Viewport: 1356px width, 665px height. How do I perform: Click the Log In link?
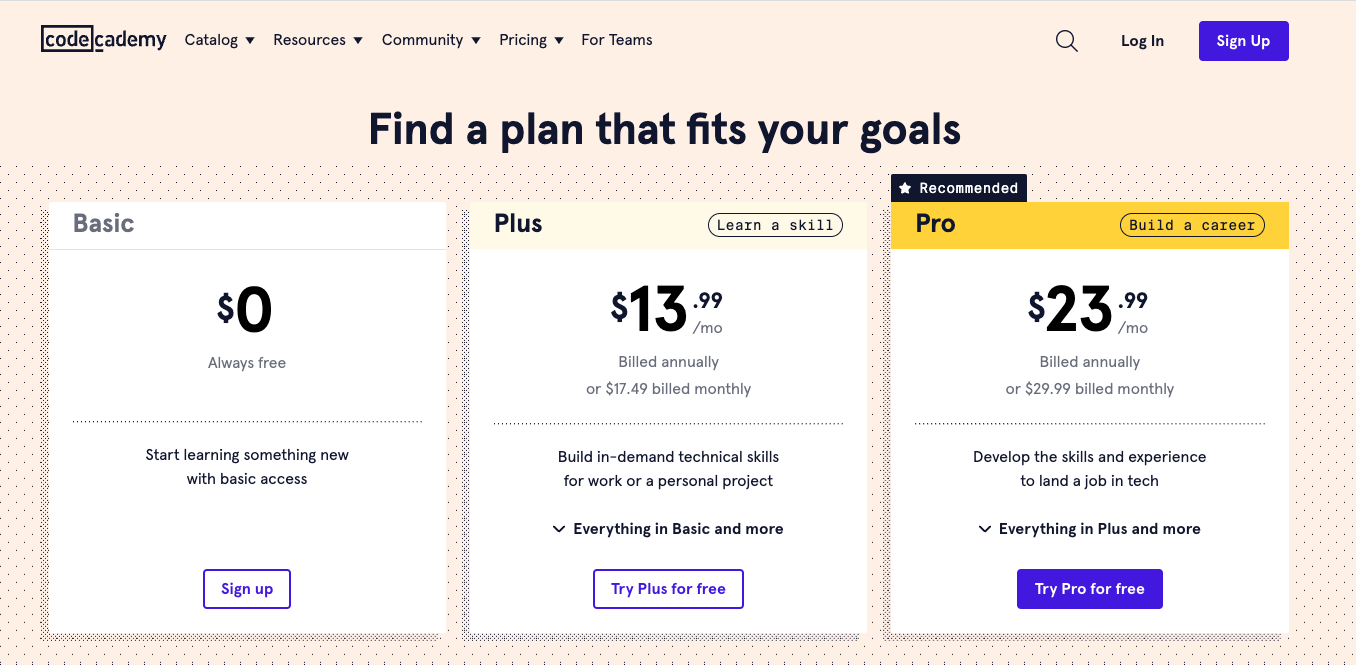click(1142, 41)
